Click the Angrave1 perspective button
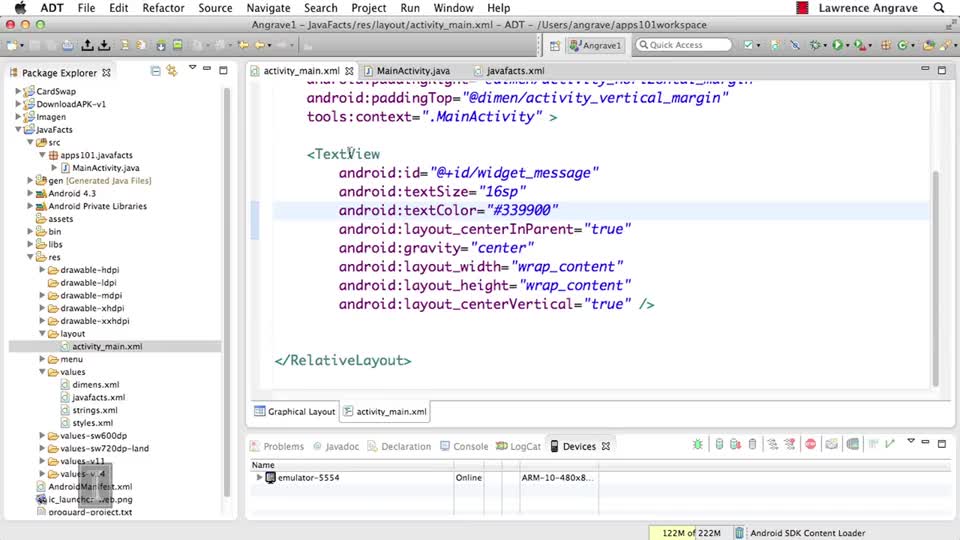The height and width of the screenshot is (540, 960). pyautogui.click(x=595, y=45)
